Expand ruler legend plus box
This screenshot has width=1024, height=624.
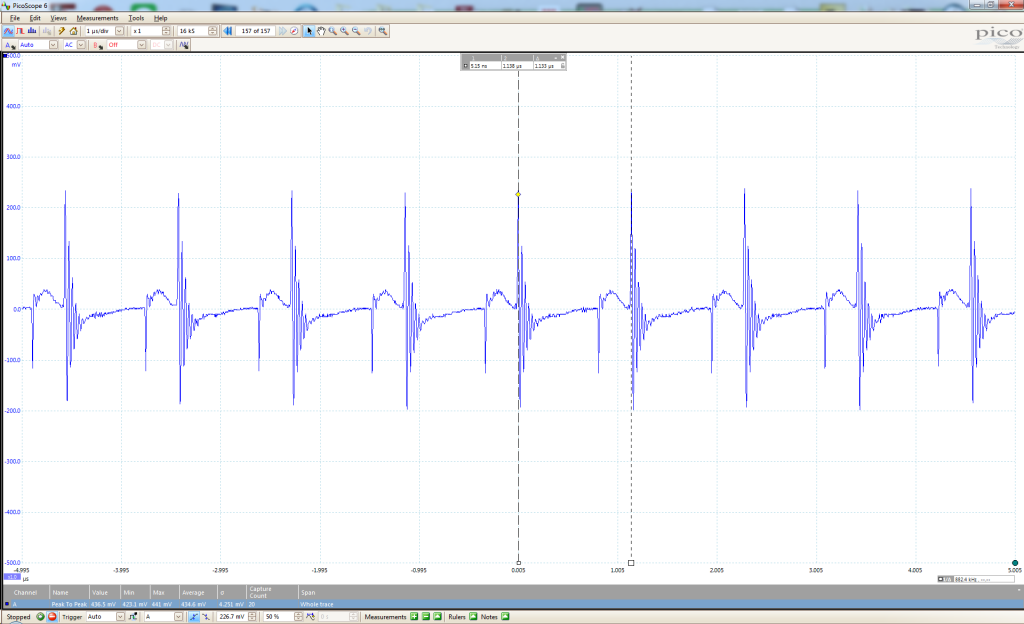coord(466,66)
